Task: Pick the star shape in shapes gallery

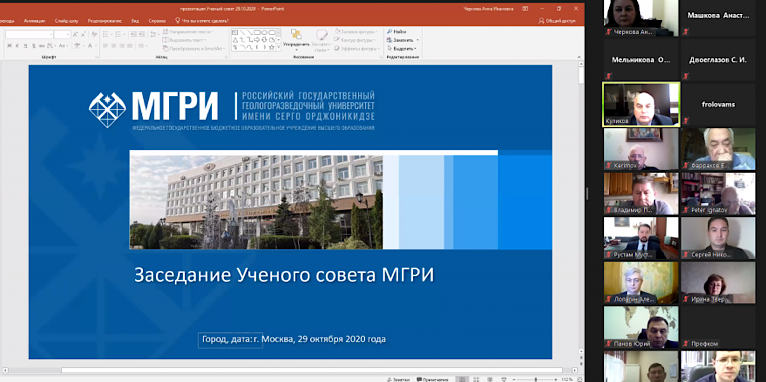Action: tap(272, 47)
